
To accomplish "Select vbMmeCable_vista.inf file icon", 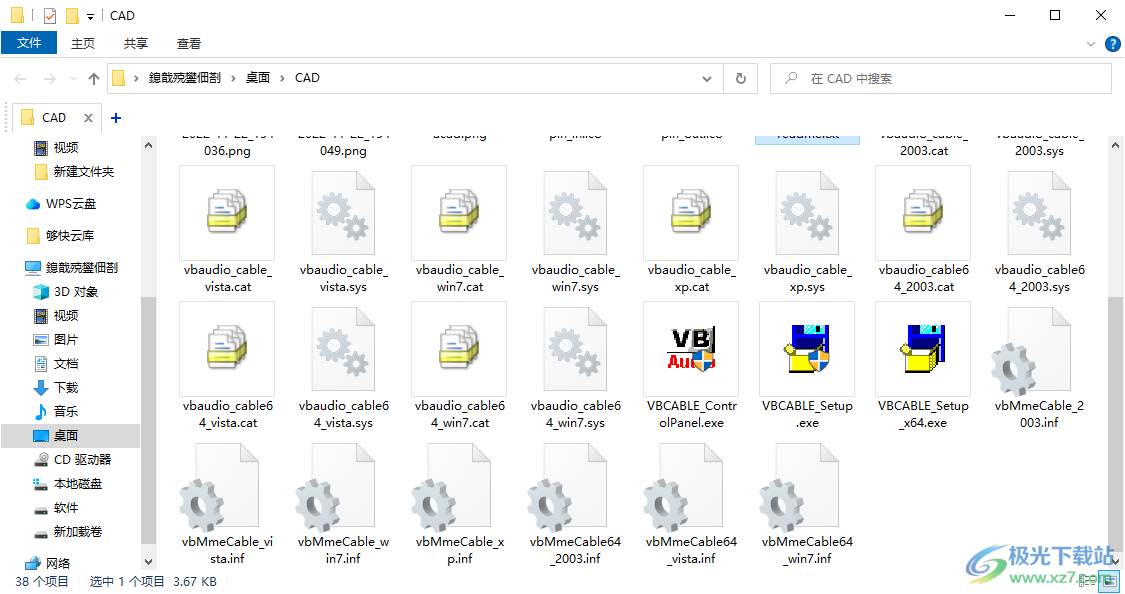I will (220, 487).
